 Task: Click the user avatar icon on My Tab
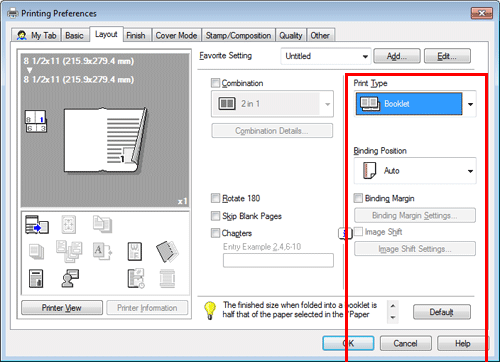pyautogui.click(x=22, y=35)
